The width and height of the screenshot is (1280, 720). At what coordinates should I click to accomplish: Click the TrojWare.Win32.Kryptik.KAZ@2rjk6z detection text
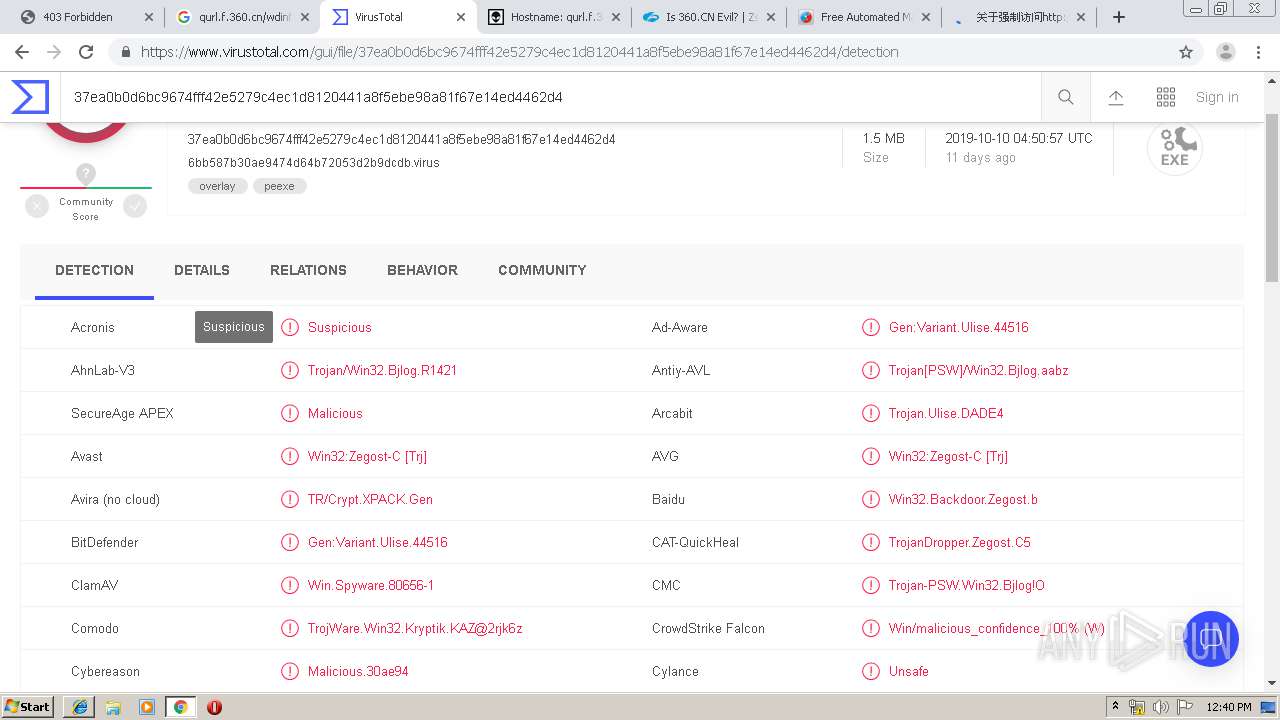pos(415,628)
